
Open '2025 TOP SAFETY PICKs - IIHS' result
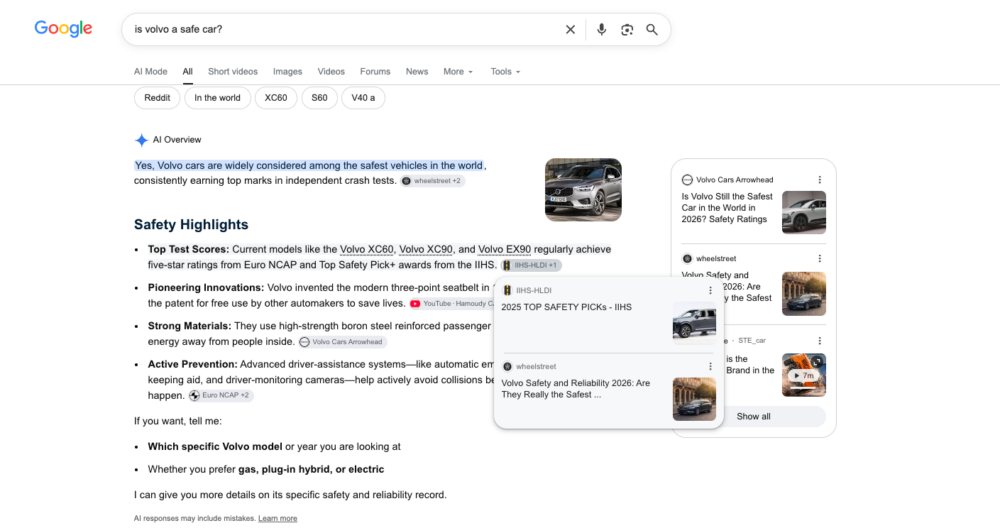pyautogui.click(x=566, y=307)
